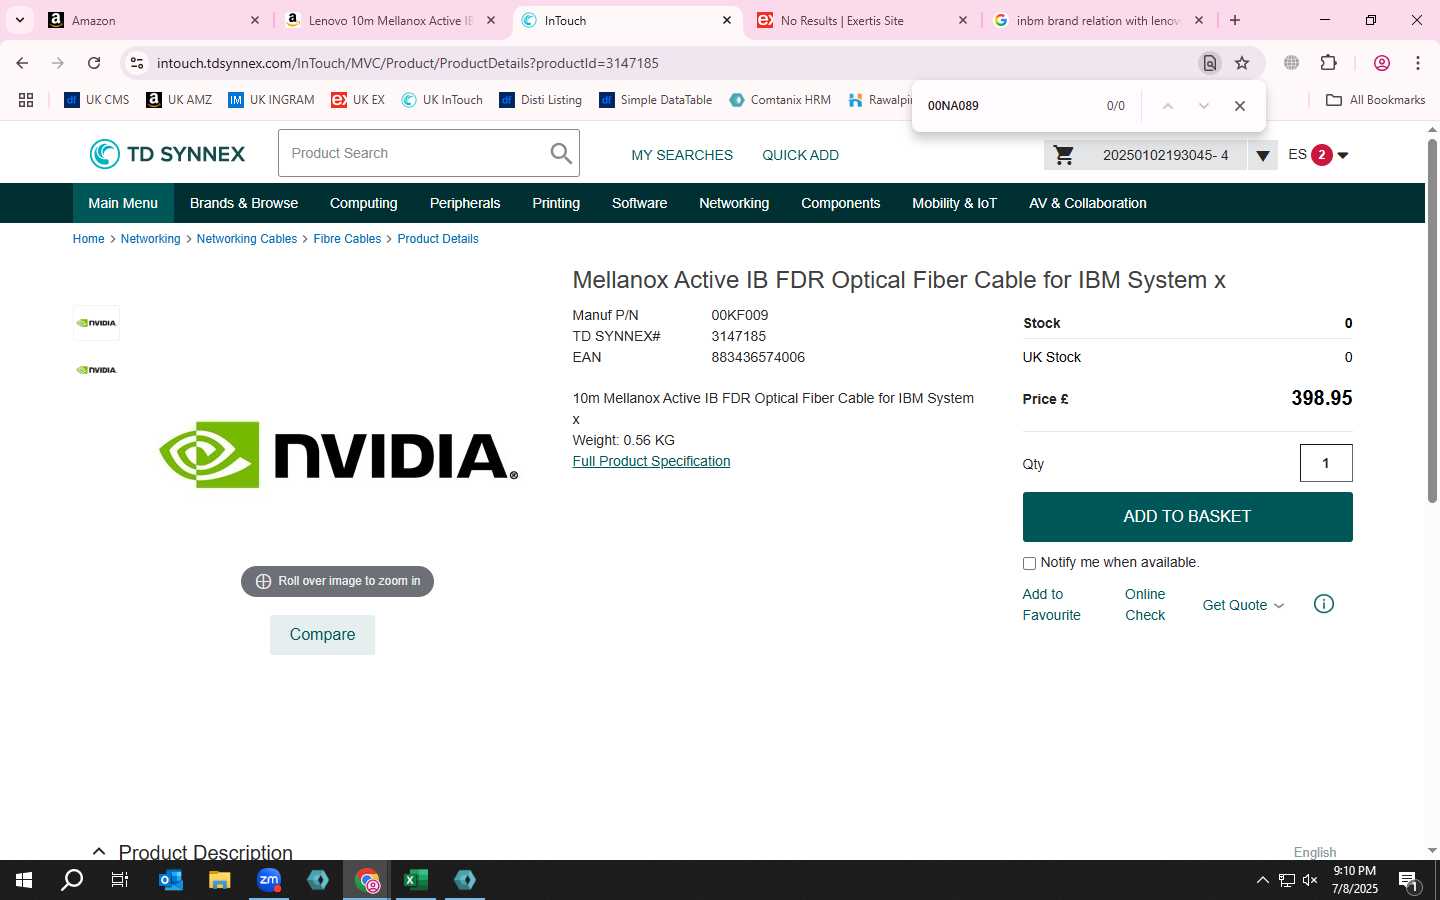Click the info icon beside Get Quote

tap(1323, 604)
